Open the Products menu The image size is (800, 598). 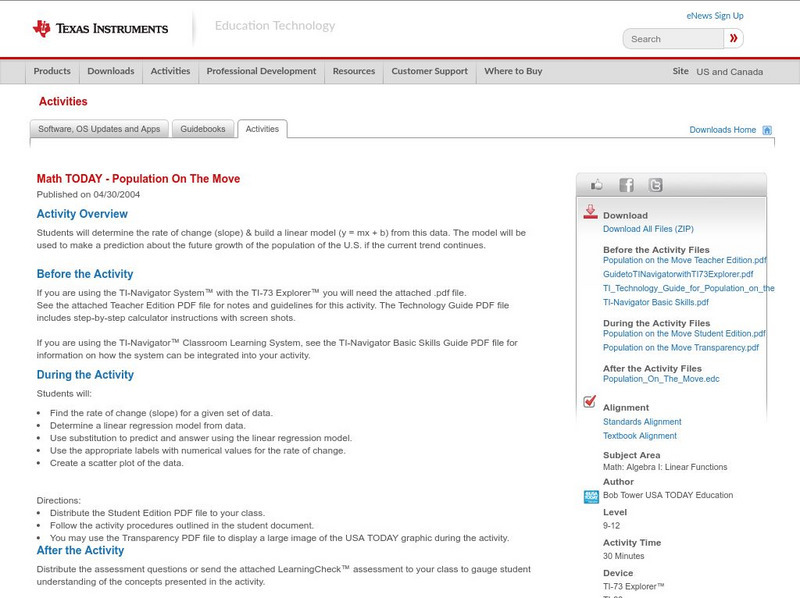52,71
